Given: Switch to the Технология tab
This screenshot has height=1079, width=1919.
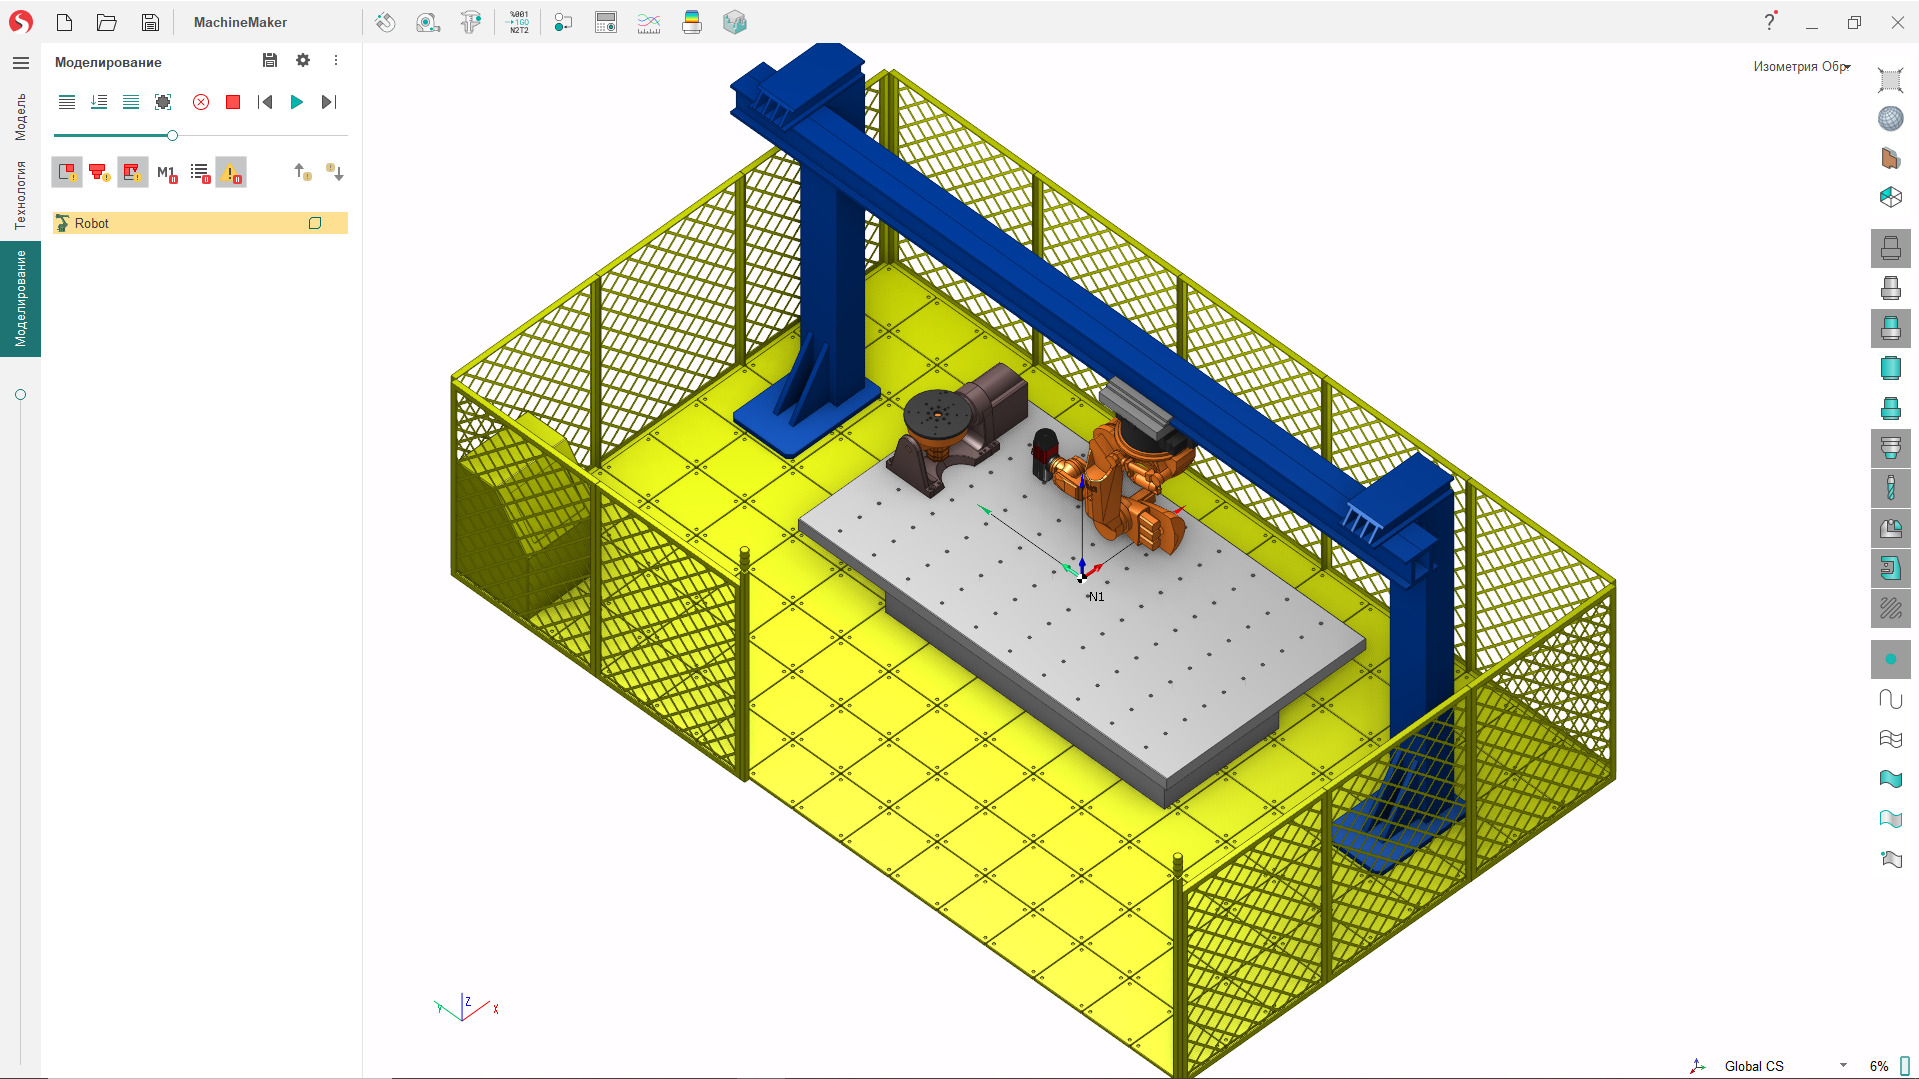Looking at the screenshot, I should click(x=20, y=195).
